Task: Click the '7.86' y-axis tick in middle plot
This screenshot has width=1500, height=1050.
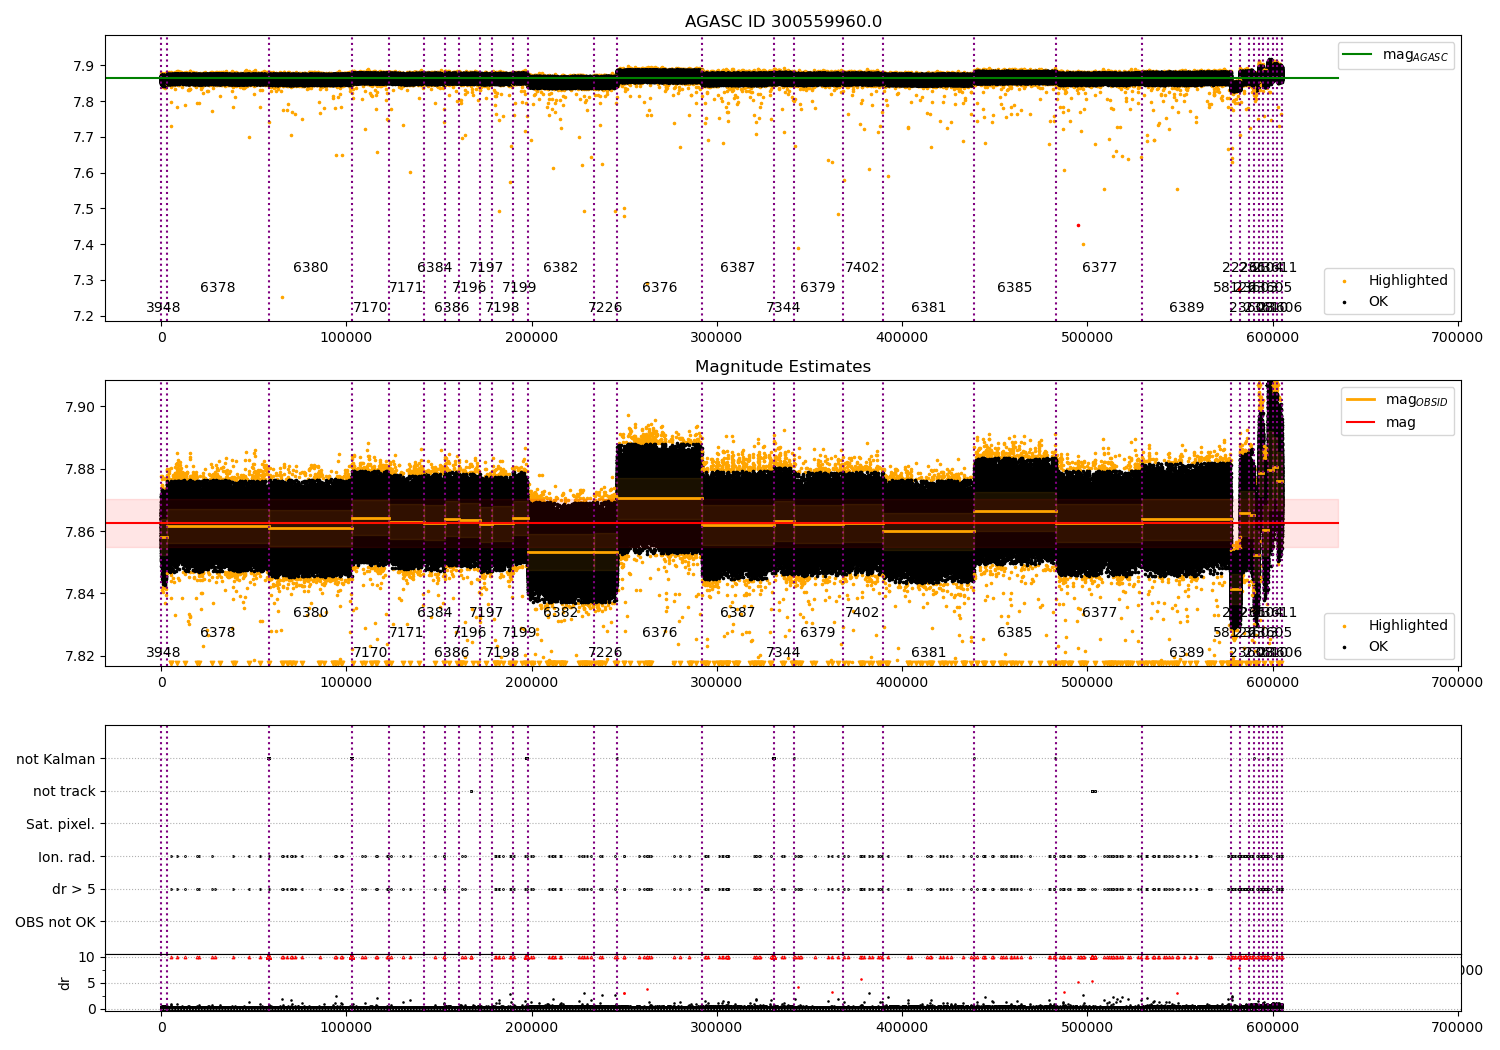Action: (81, 532)
